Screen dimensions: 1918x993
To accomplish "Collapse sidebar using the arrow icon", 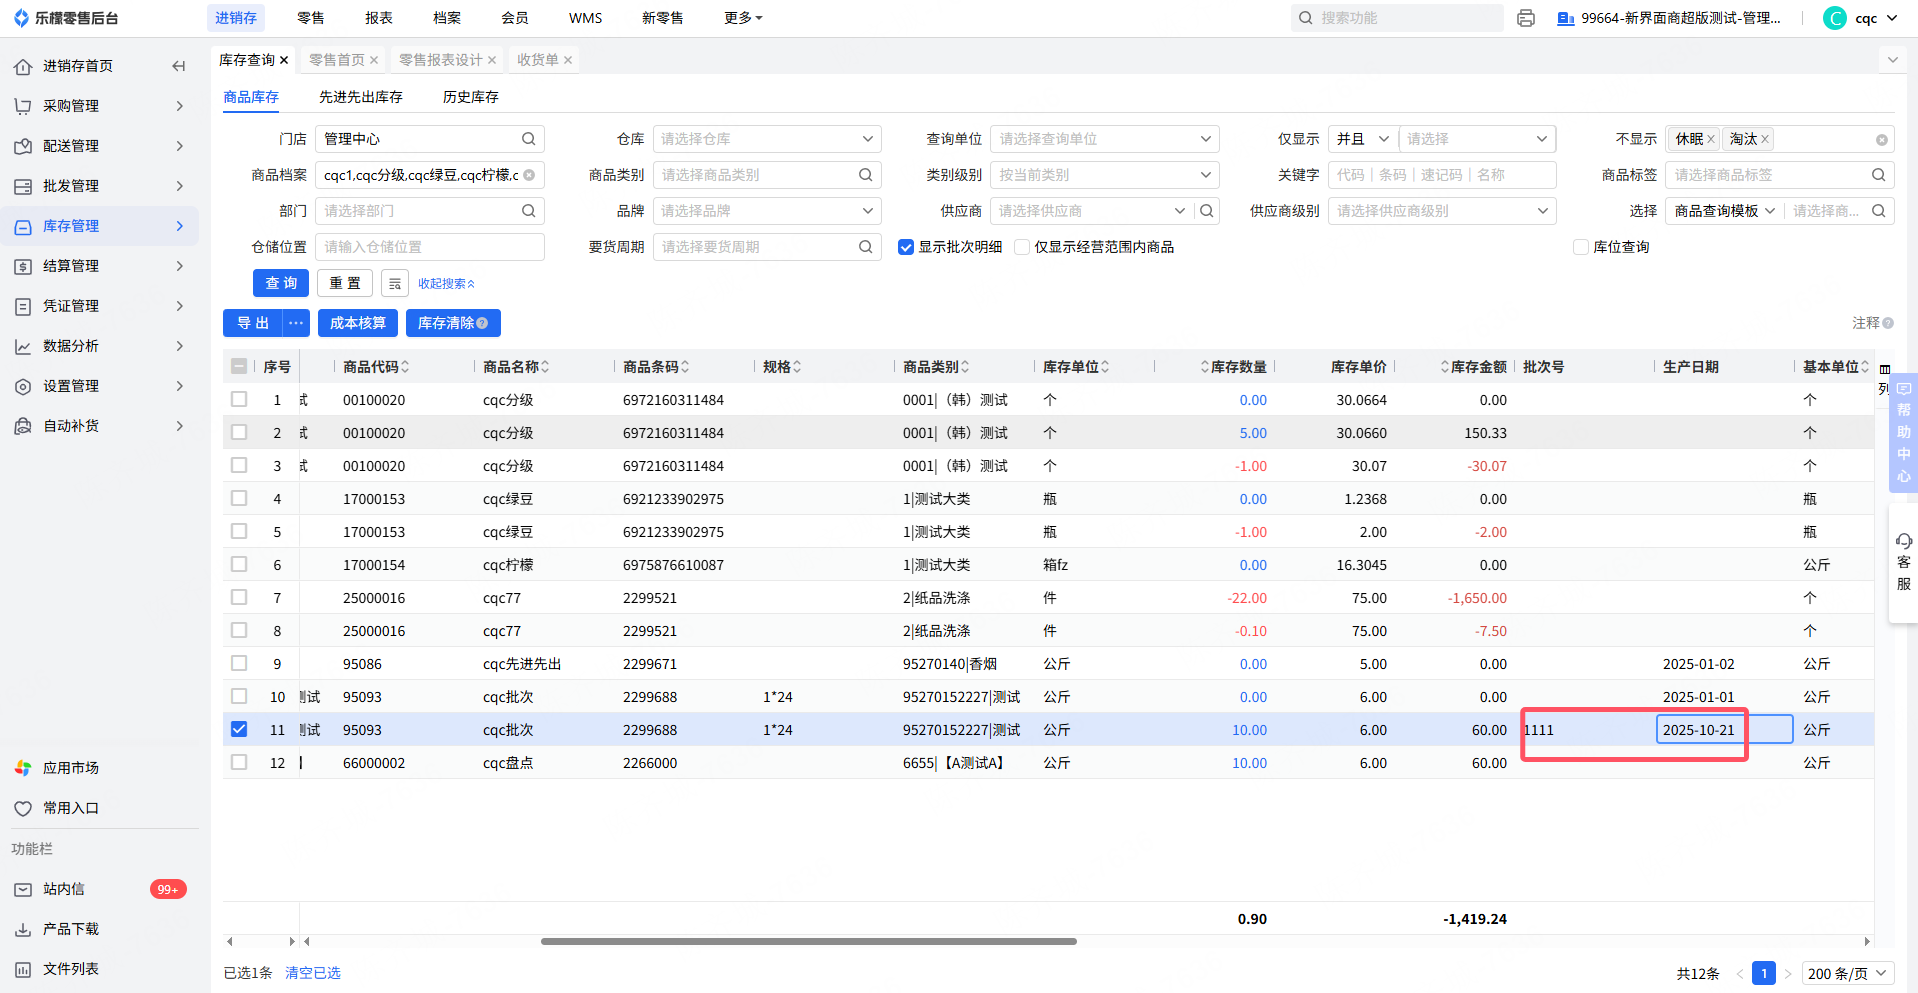I will click(x=179, y=66).
